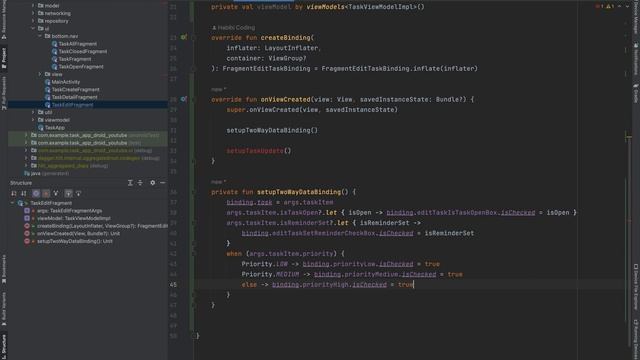The height and width of the screenshot is (360, 640).
Task: Click red setupTaskUpdate() call in editor
Action: pyautogui.click(x=259, y=151)
